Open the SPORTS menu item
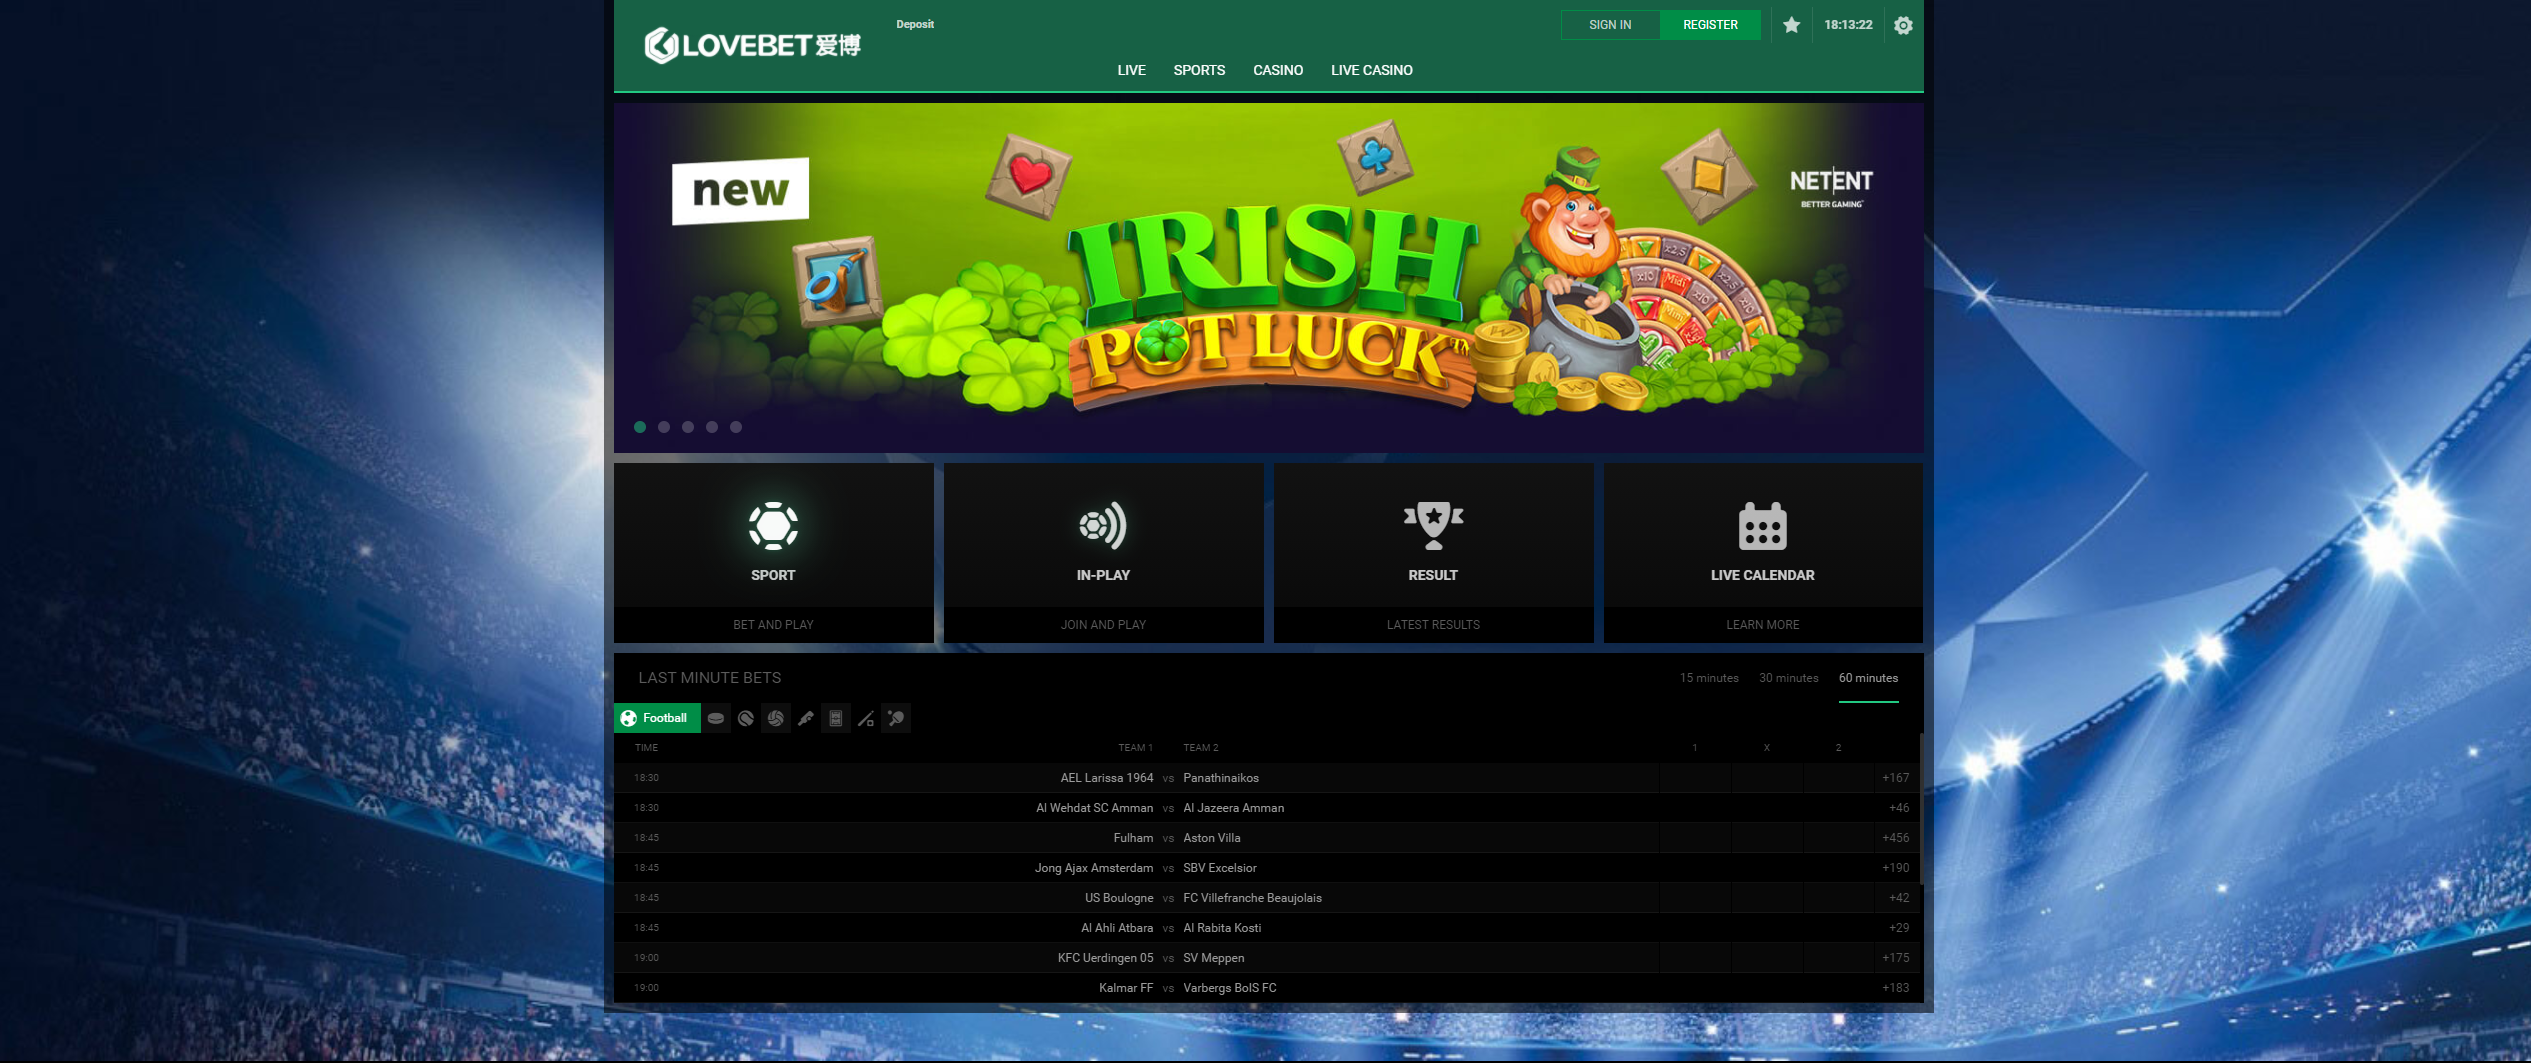 point(1199,70)
